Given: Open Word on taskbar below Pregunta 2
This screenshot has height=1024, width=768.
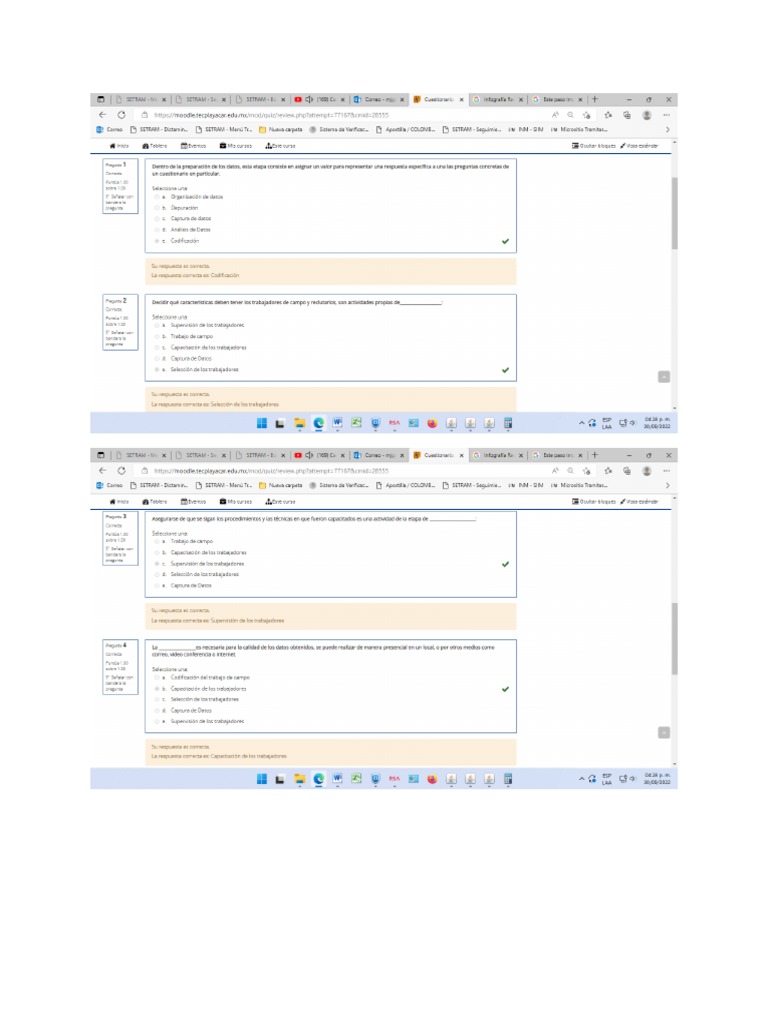Looking at the screenshot, I should (338, 423).
